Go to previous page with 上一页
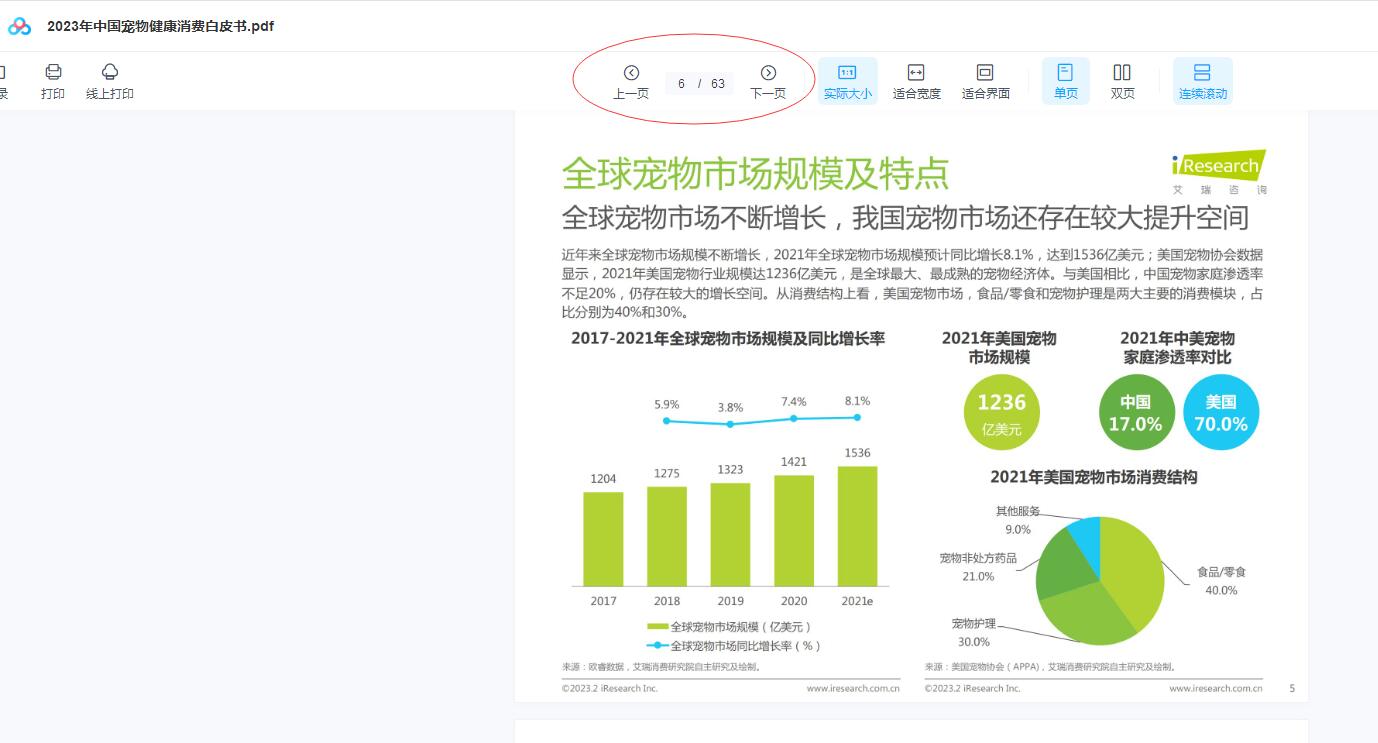The height and width of the screenshot is (743, 1378). click(x=631, y=80)
